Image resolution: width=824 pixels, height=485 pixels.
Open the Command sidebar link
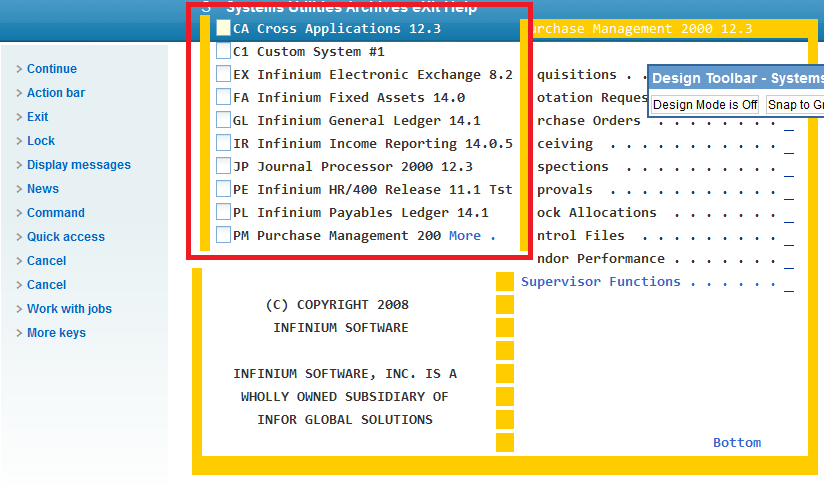(x=56, y=213)
